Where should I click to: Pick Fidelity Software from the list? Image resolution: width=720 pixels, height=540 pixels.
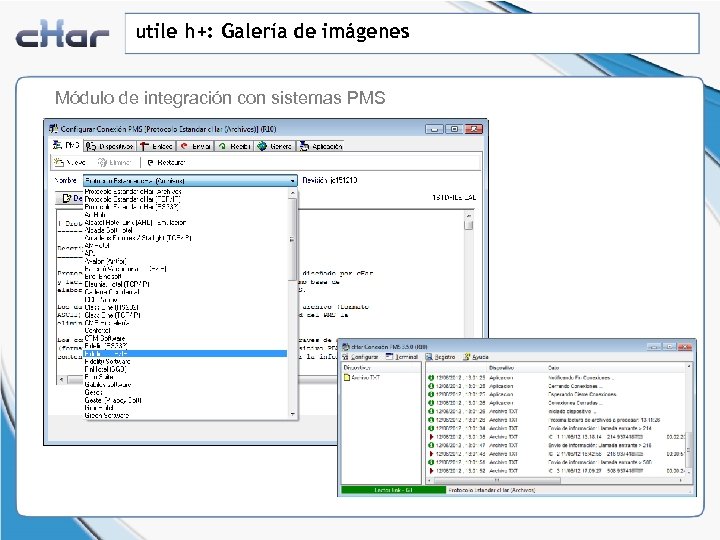[x=107, y=362]
